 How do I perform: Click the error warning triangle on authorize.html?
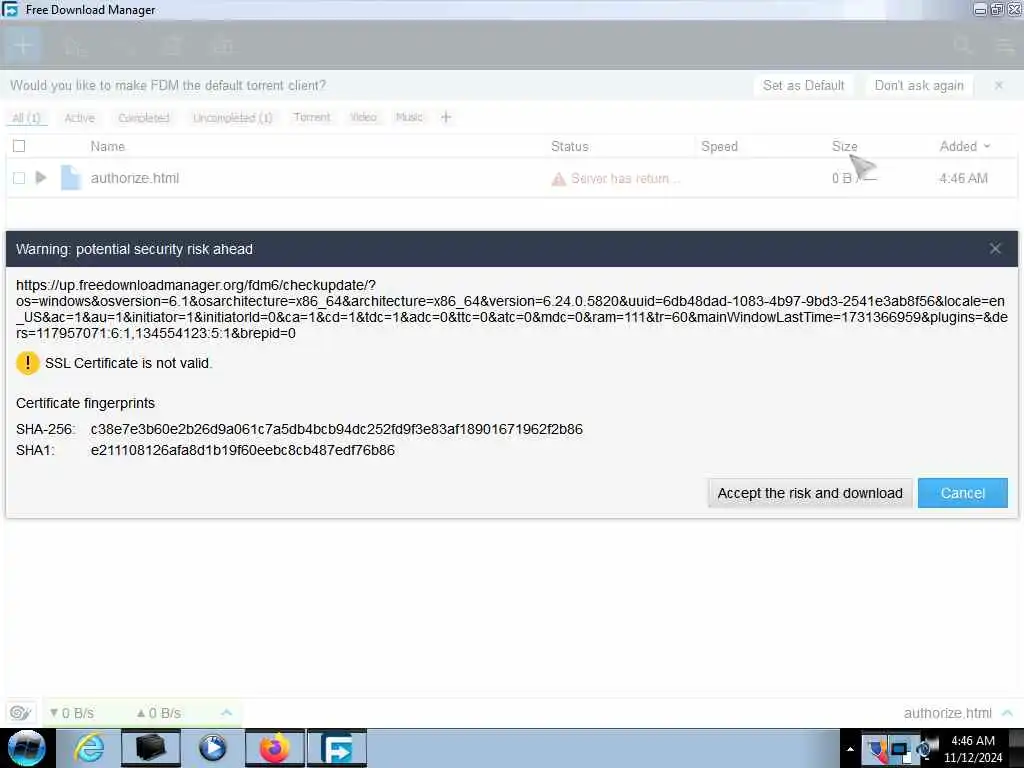coord(558,178)
